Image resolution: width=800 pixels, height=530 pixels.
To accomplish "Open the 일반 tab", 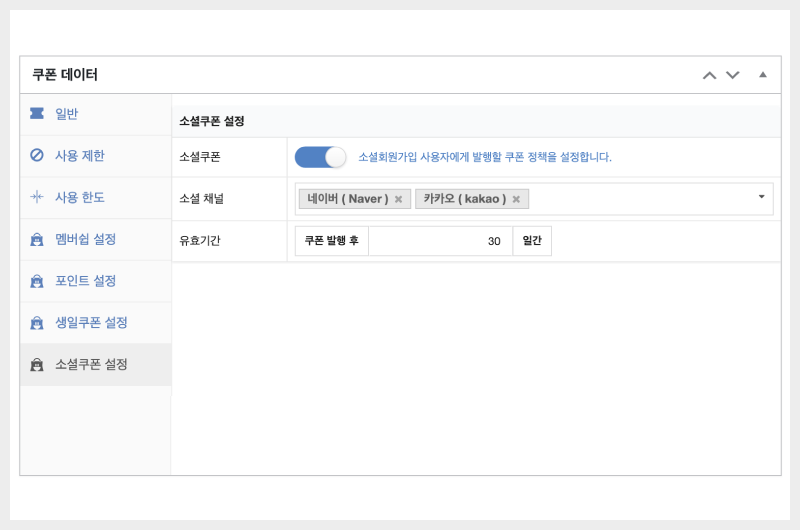I will click(67, 114).
